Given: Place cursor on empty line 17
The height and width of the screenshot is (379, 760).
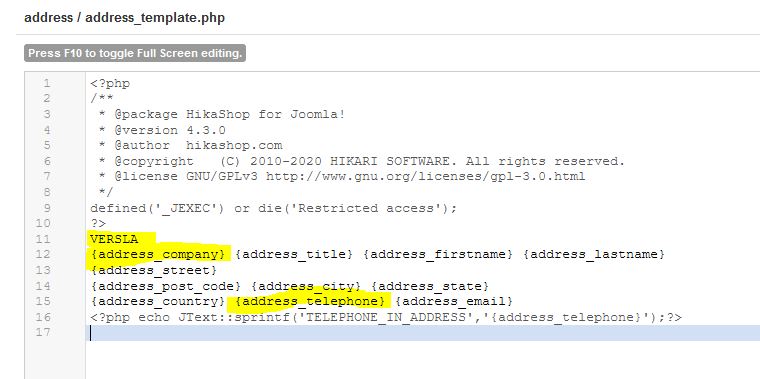Looking at the screenshot, I should tap(423, 333).
